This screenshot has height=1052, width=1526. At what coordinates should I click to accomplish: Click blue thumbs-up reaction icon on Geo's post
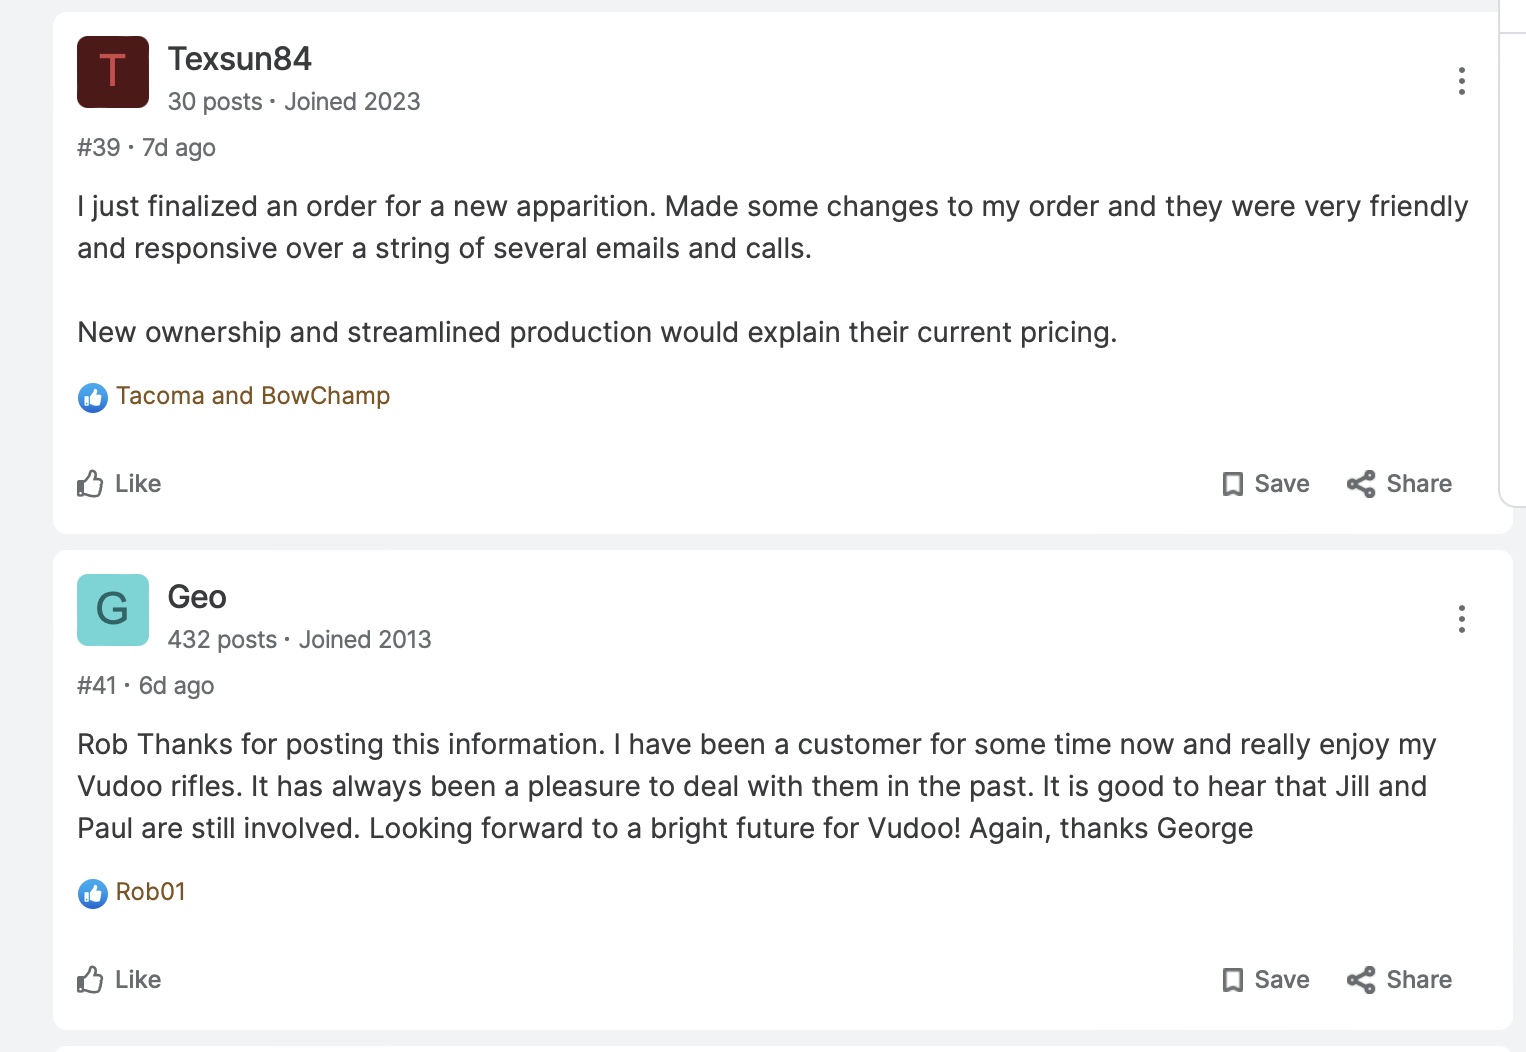click(93, 894)
